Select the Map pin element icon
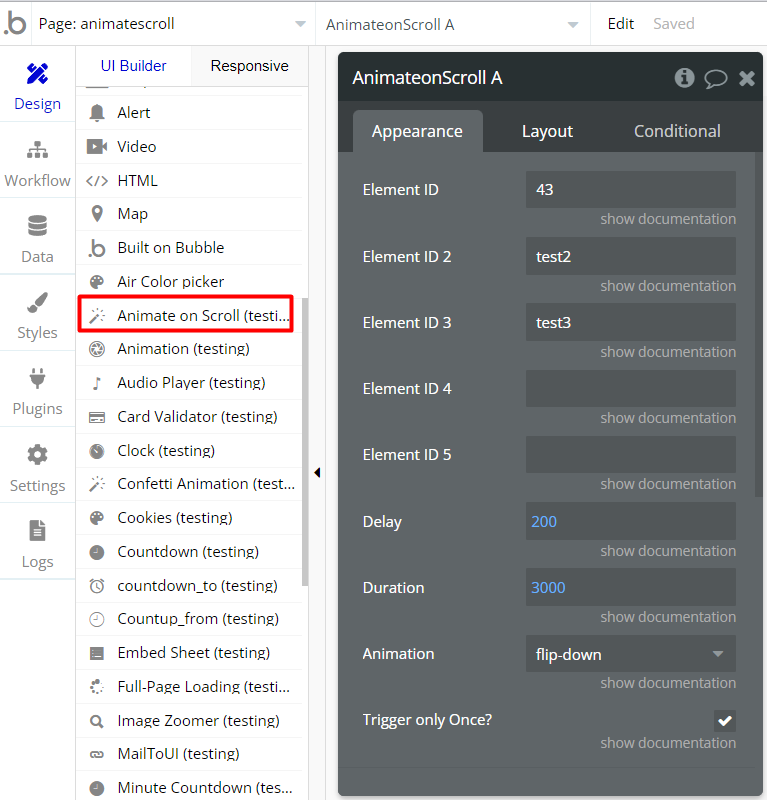The width and height of the screenshot is (767, 800). [97, 214]
